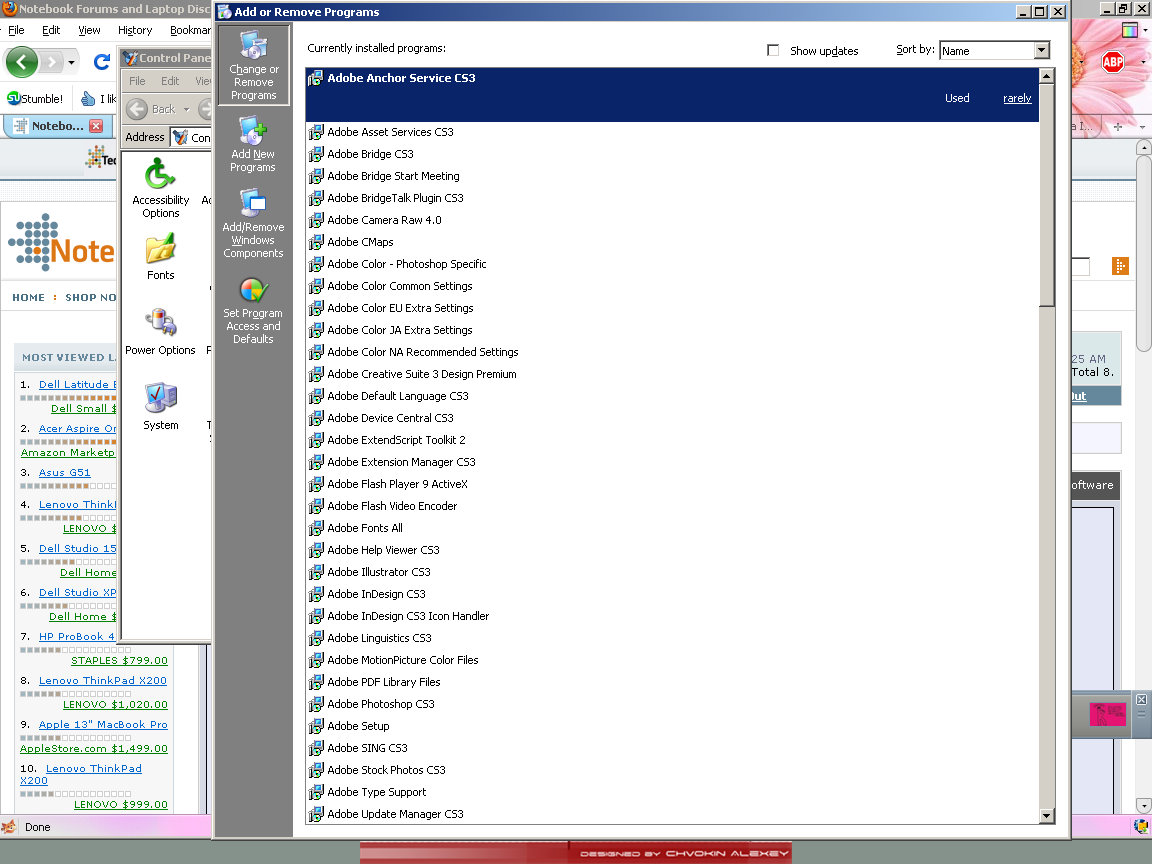The height and width of the screenshot is (864, 1152).
Task: Open Accessibility Options in Control Panel
Action: tap(160, 189)
